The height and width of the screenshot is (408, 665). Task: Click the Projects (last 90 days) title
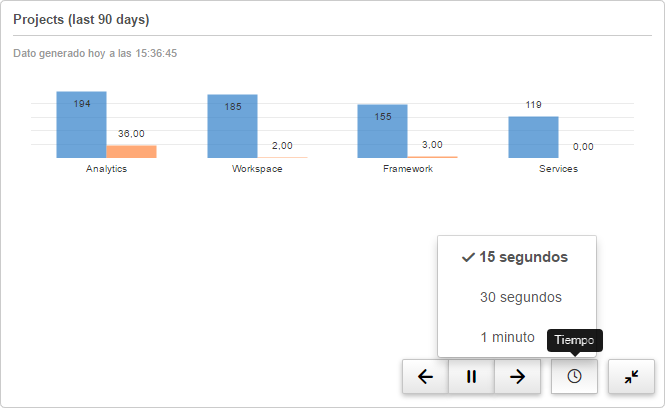[x=79, y=19]
